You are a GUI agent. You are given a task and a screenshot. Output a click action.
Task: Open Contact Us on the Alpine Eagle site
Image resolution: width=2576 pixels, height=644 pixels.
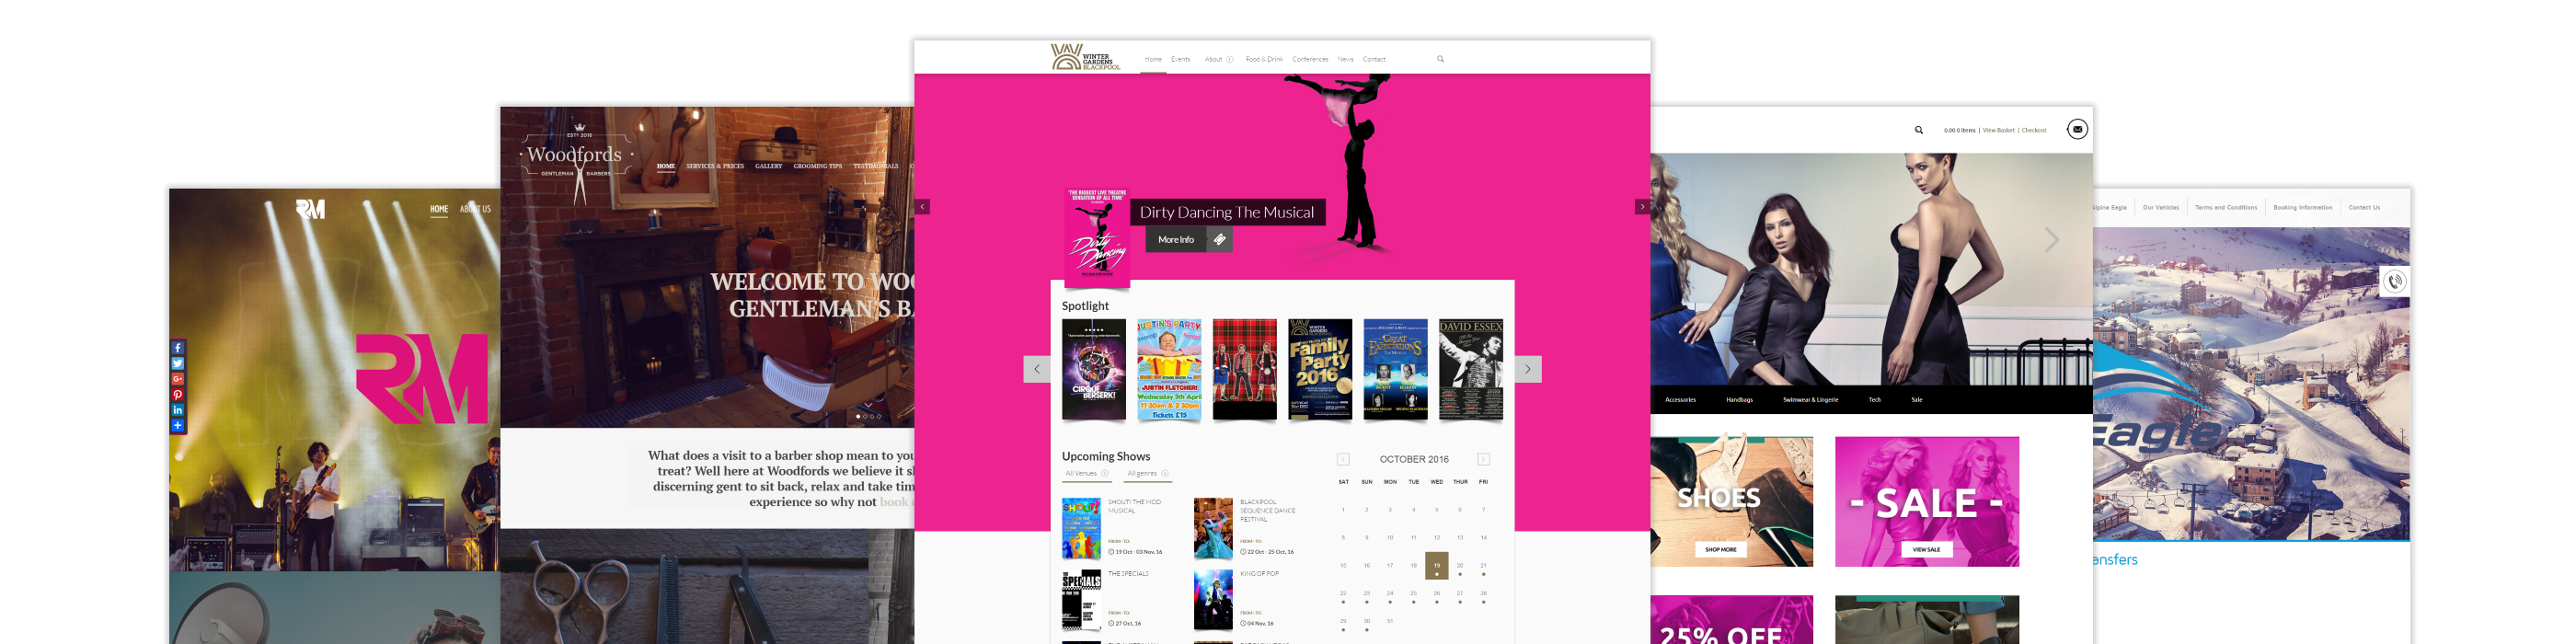tap(2364, 208)
